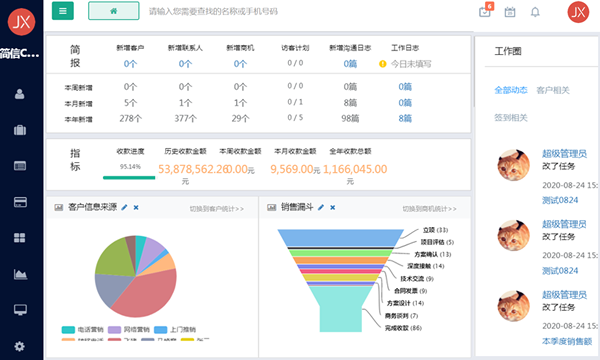This screenshot has width=600, height=360.
Task: Click the JX logo in the sidebar
Action: pyautogui.click(x=21, y=22)
